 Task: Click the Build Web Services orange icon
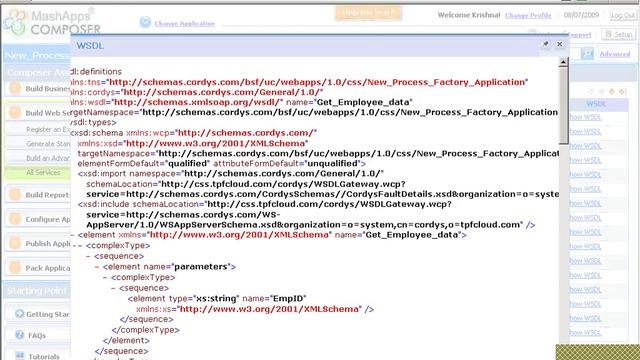click(x=15, y=112)
